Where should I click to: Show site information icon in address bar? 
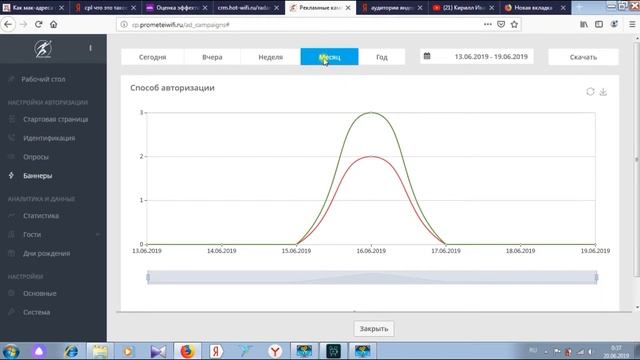coord(124,24)
